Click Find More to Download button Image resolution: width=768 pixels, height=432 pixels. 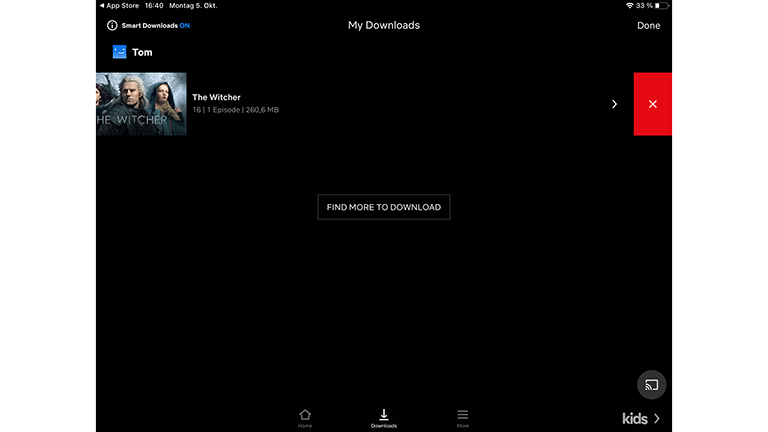pyautogui.click(x=384, y=207)
